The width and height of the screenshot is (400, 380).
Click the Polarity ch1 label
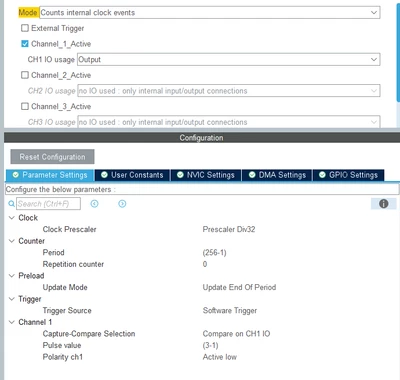click(62, 357)
